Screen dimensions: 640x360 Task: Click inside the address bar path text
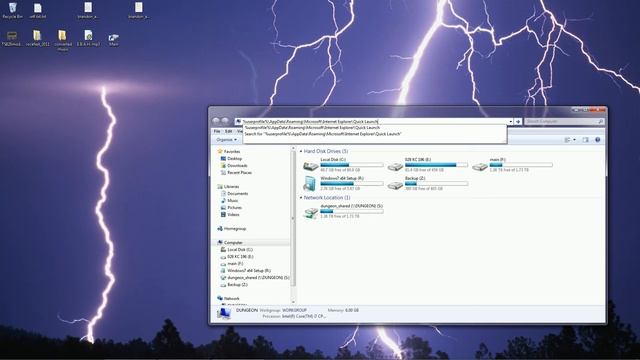tap(310, 122)
